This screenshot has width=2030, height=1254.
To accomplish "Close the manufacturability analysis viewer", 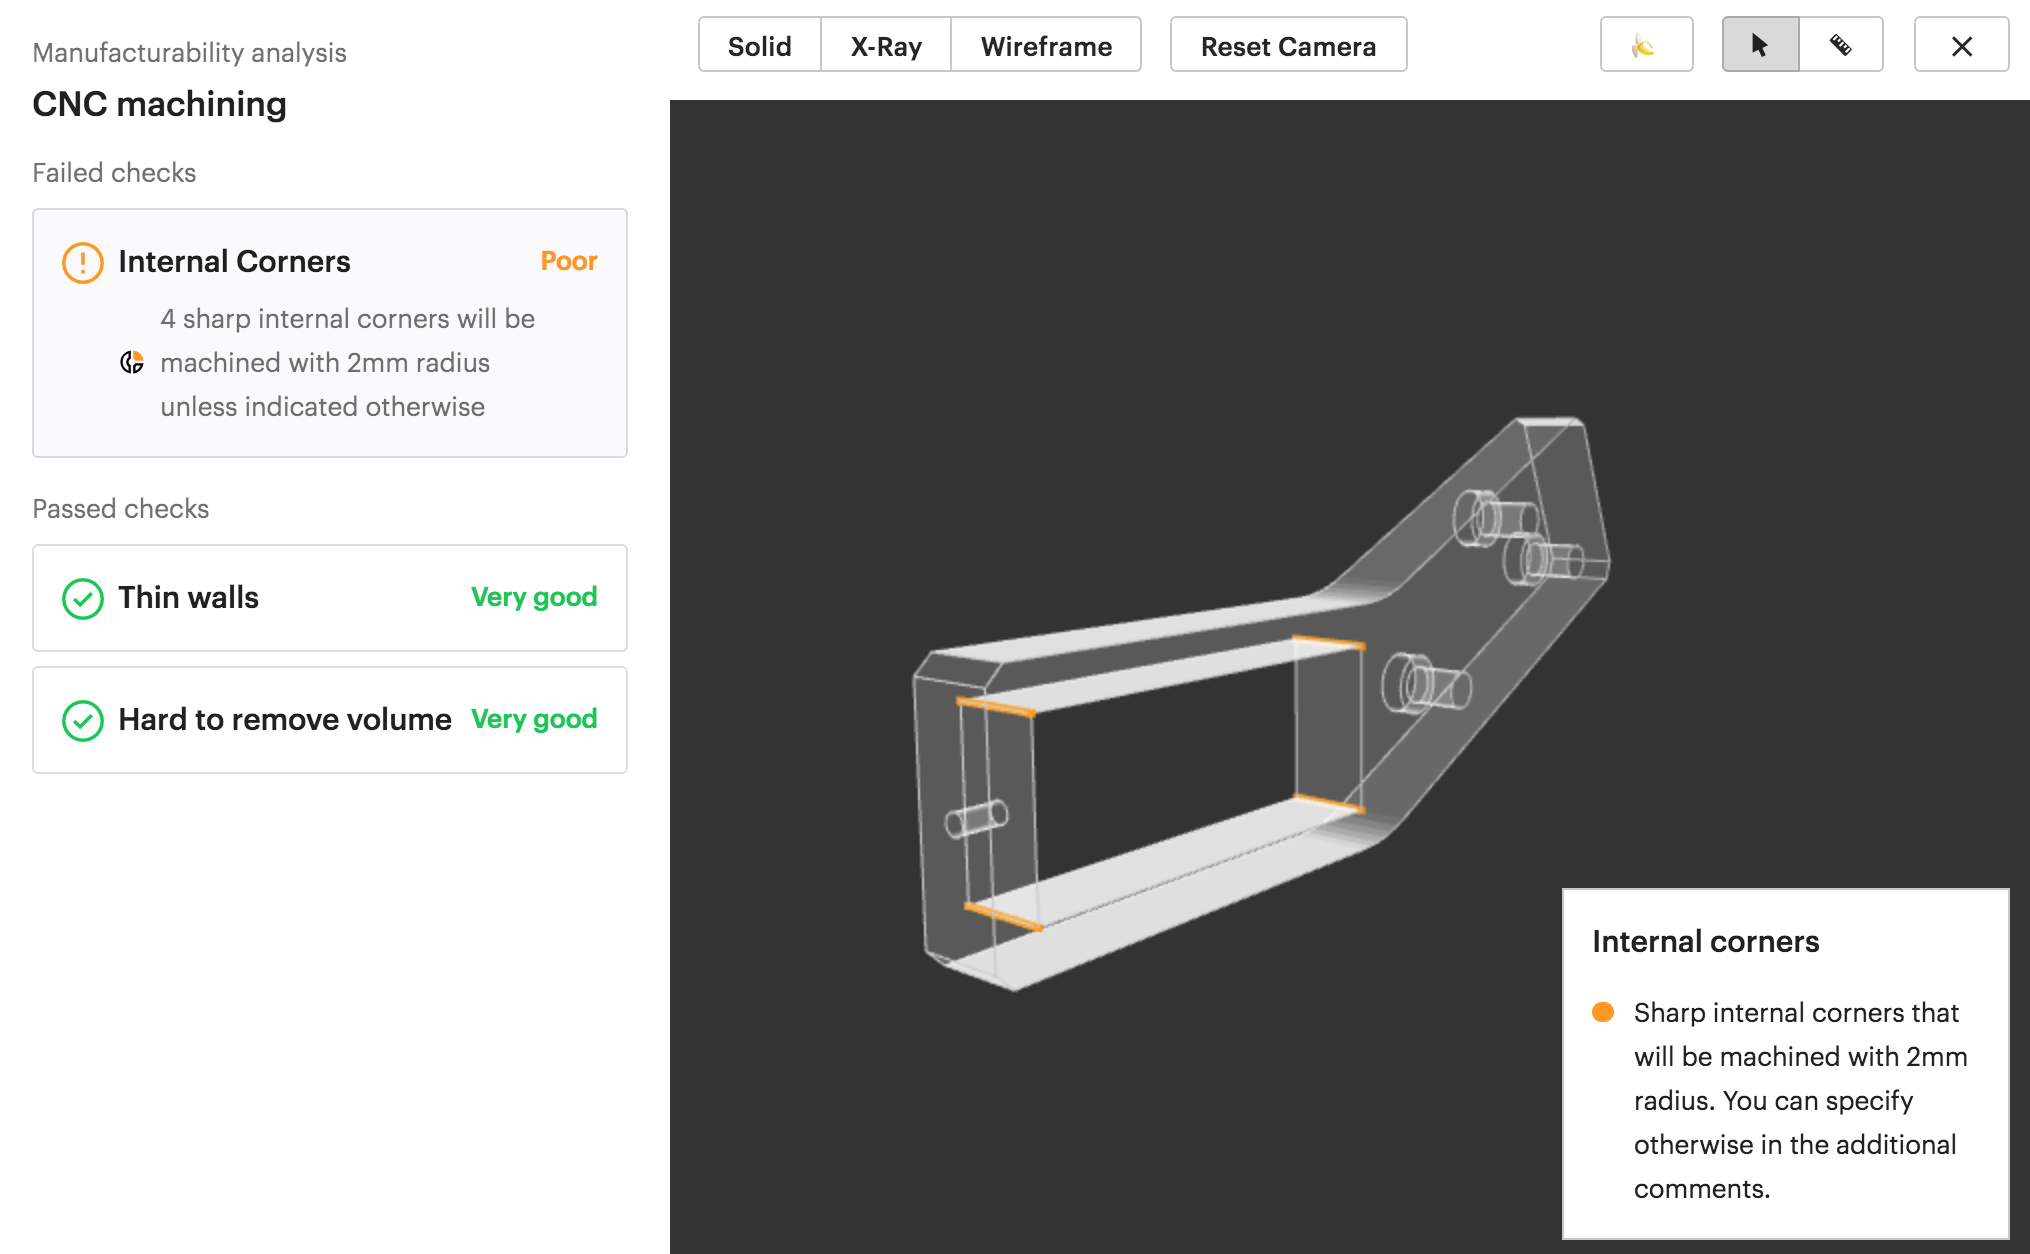I will [x=1961, y=45].
